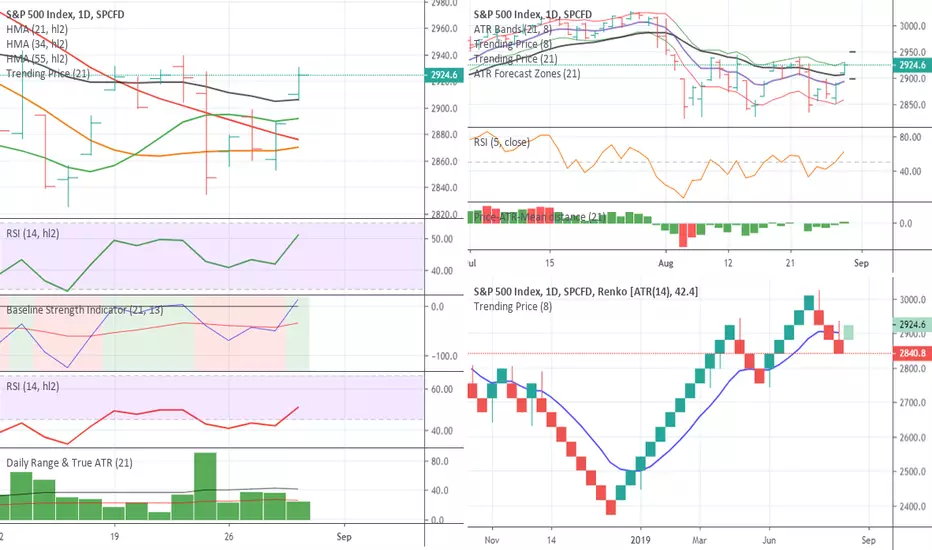This screenshot has width=932, height=550.
Task: Click the lower RSI (14, hl2) label with red line
Action: tap(33, 386)
